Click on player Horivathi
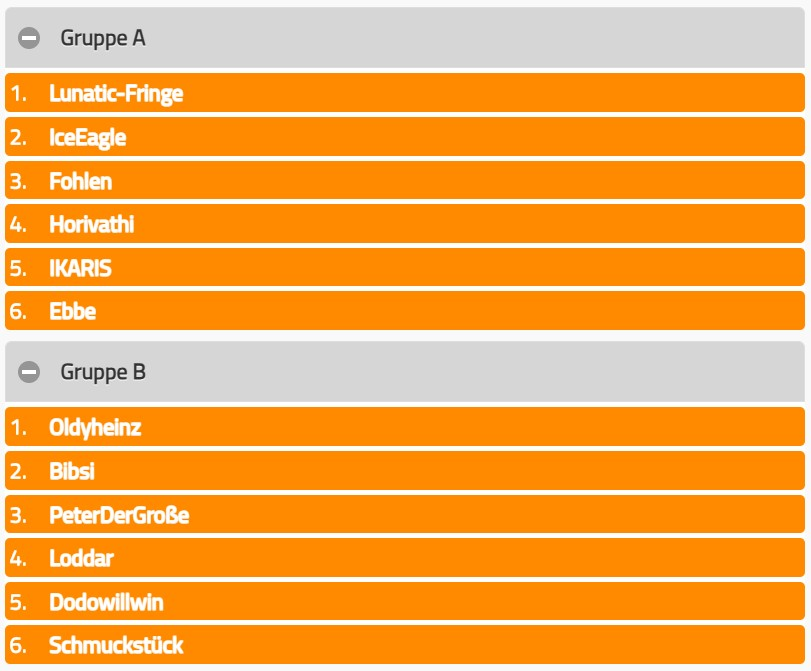Screen dimensions: 811x671 click(x=92, y=225)
